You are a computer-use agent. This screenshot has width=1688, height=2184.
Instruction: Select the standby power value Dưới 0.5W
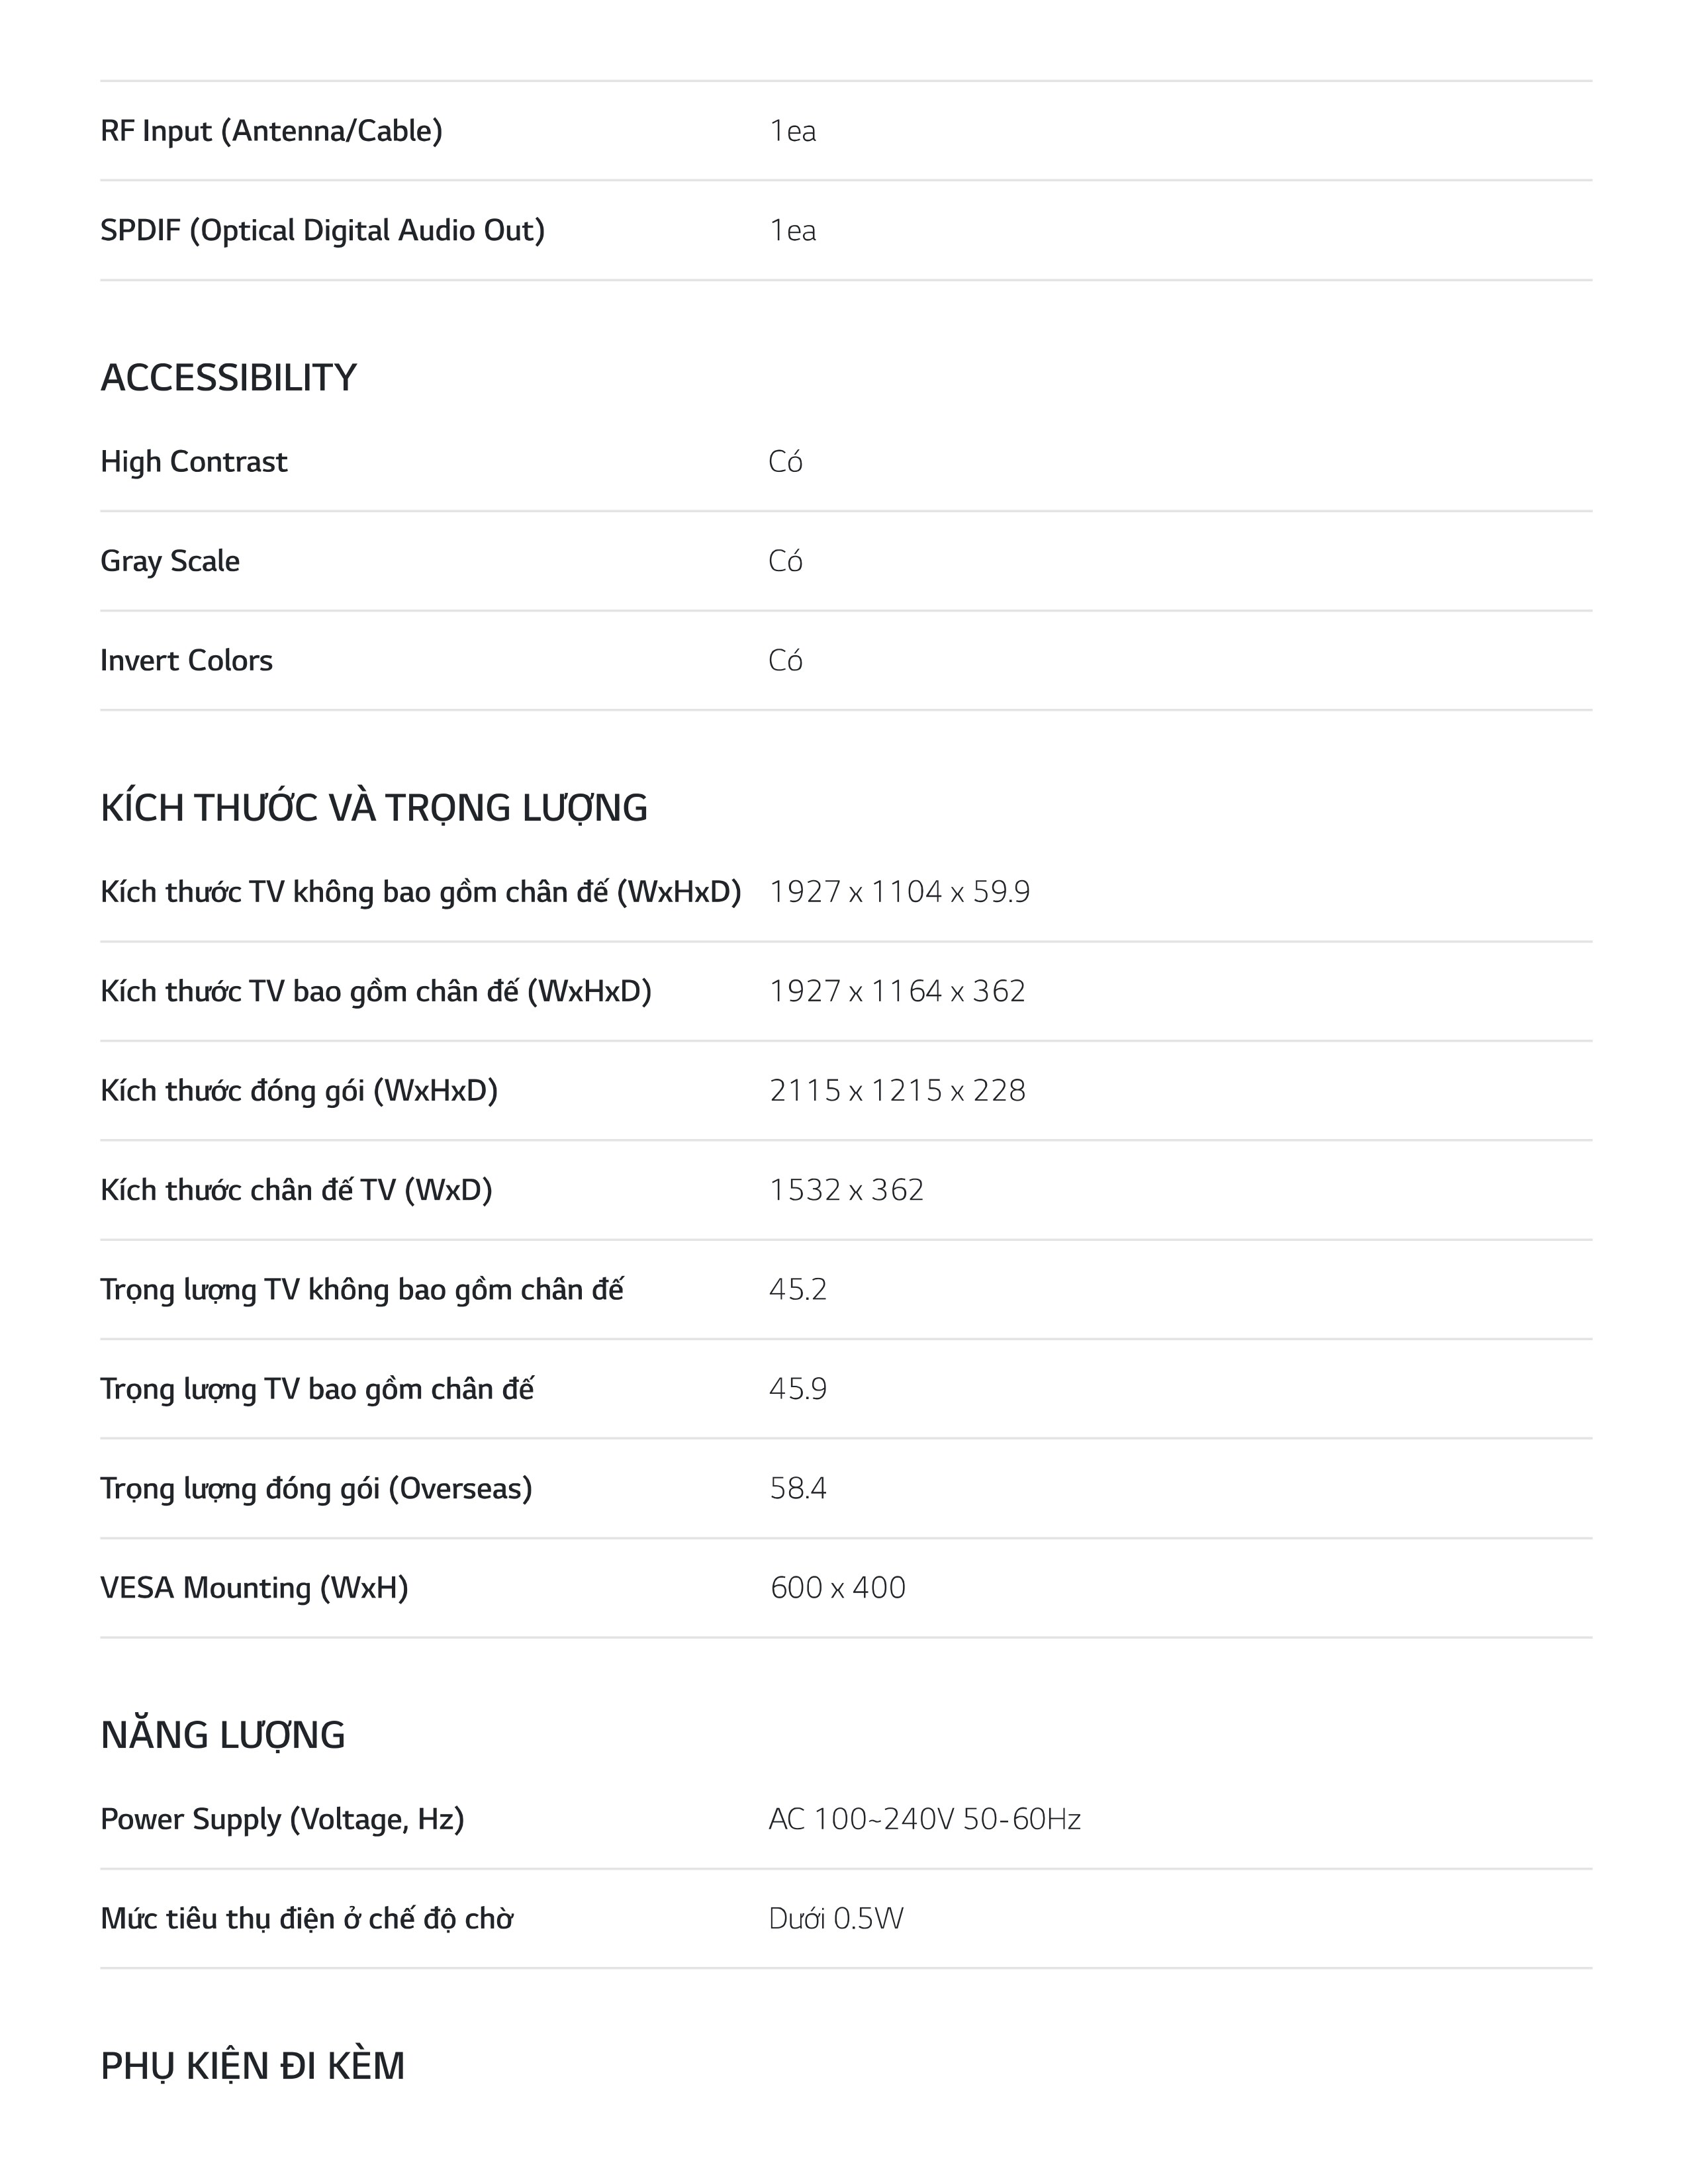[836, 1918]
